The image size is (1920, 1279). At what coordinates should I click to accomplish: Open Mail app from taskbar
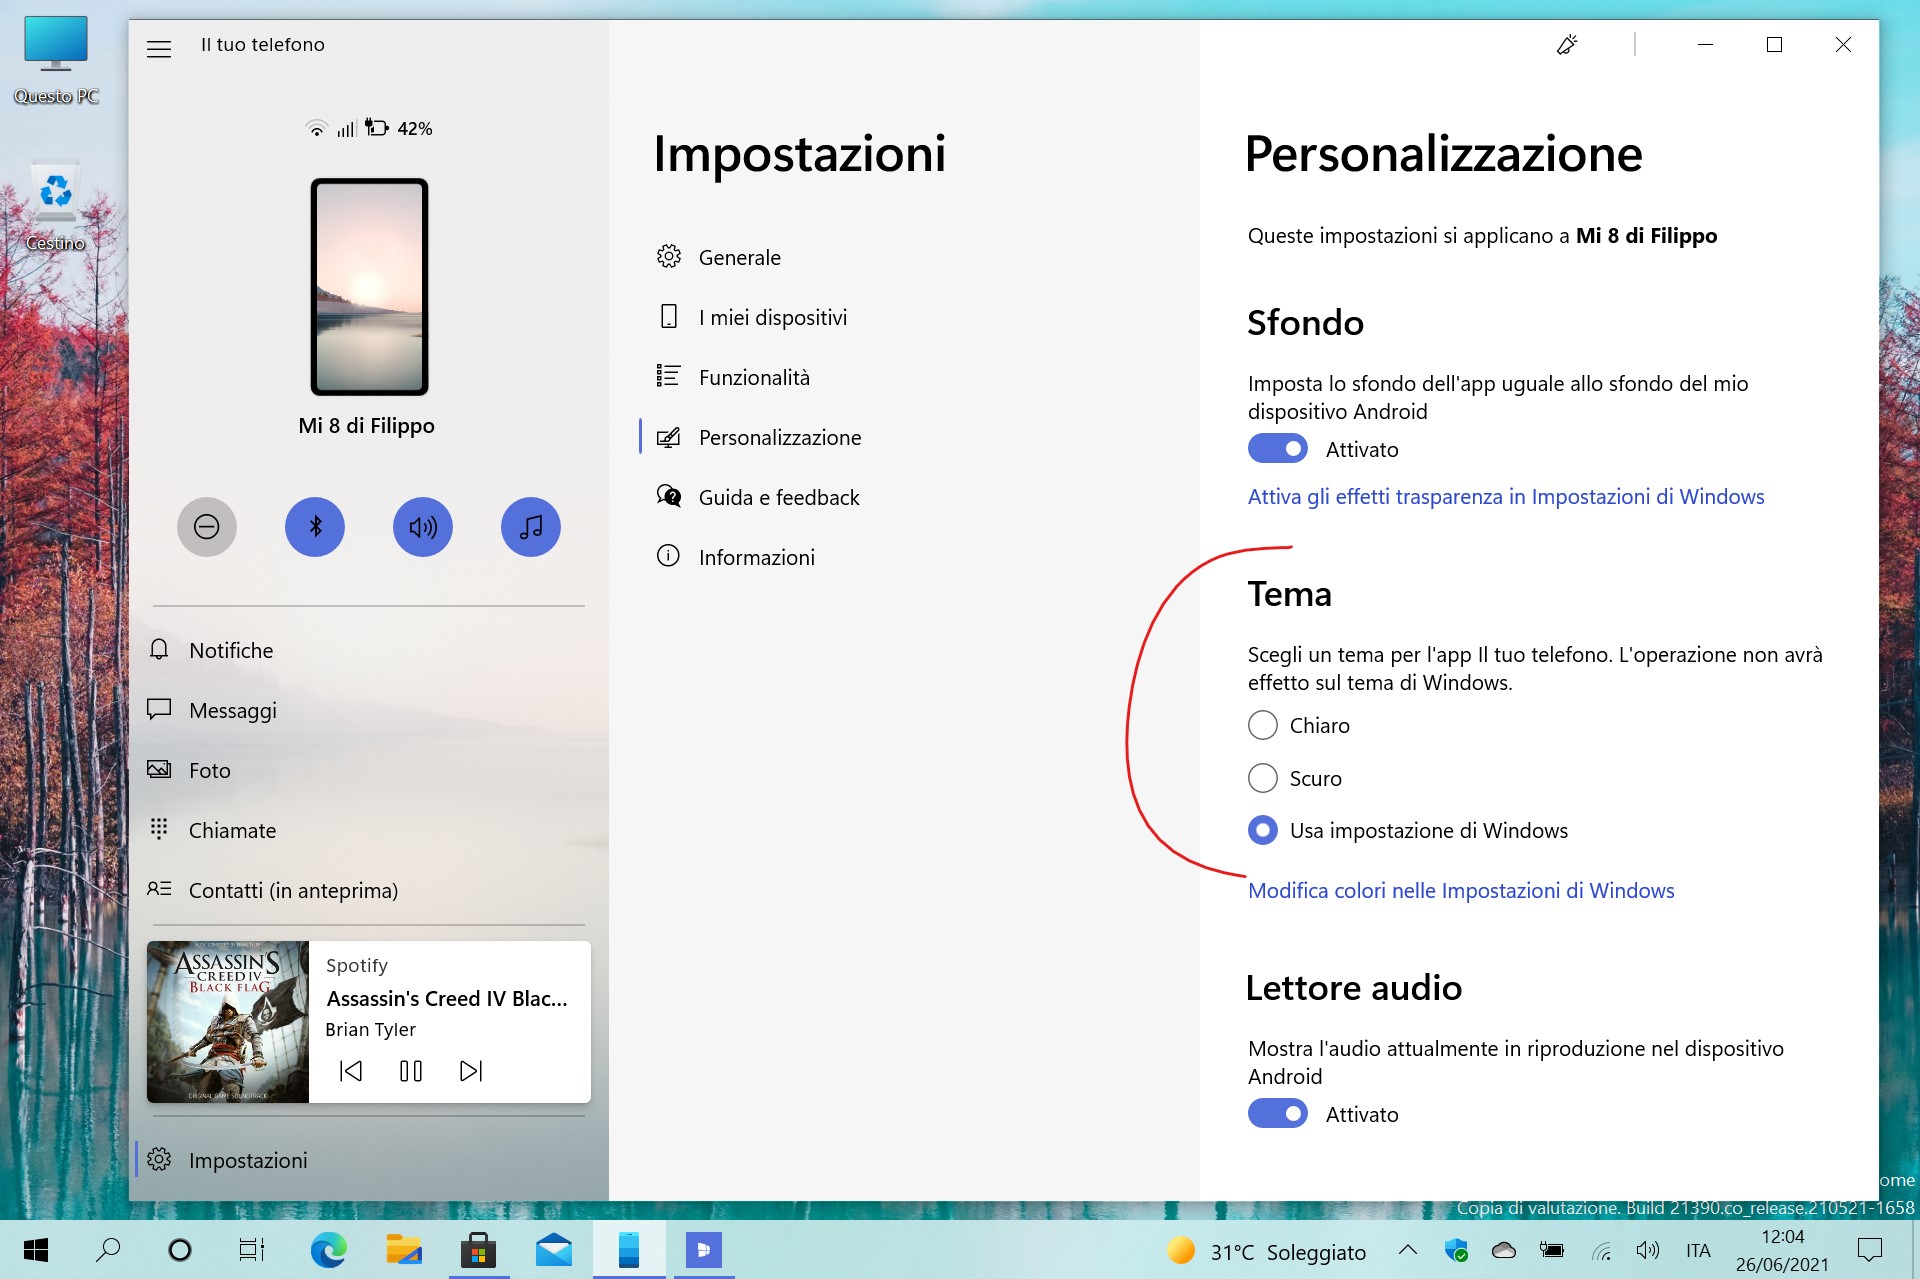[x=554, y=1250]
